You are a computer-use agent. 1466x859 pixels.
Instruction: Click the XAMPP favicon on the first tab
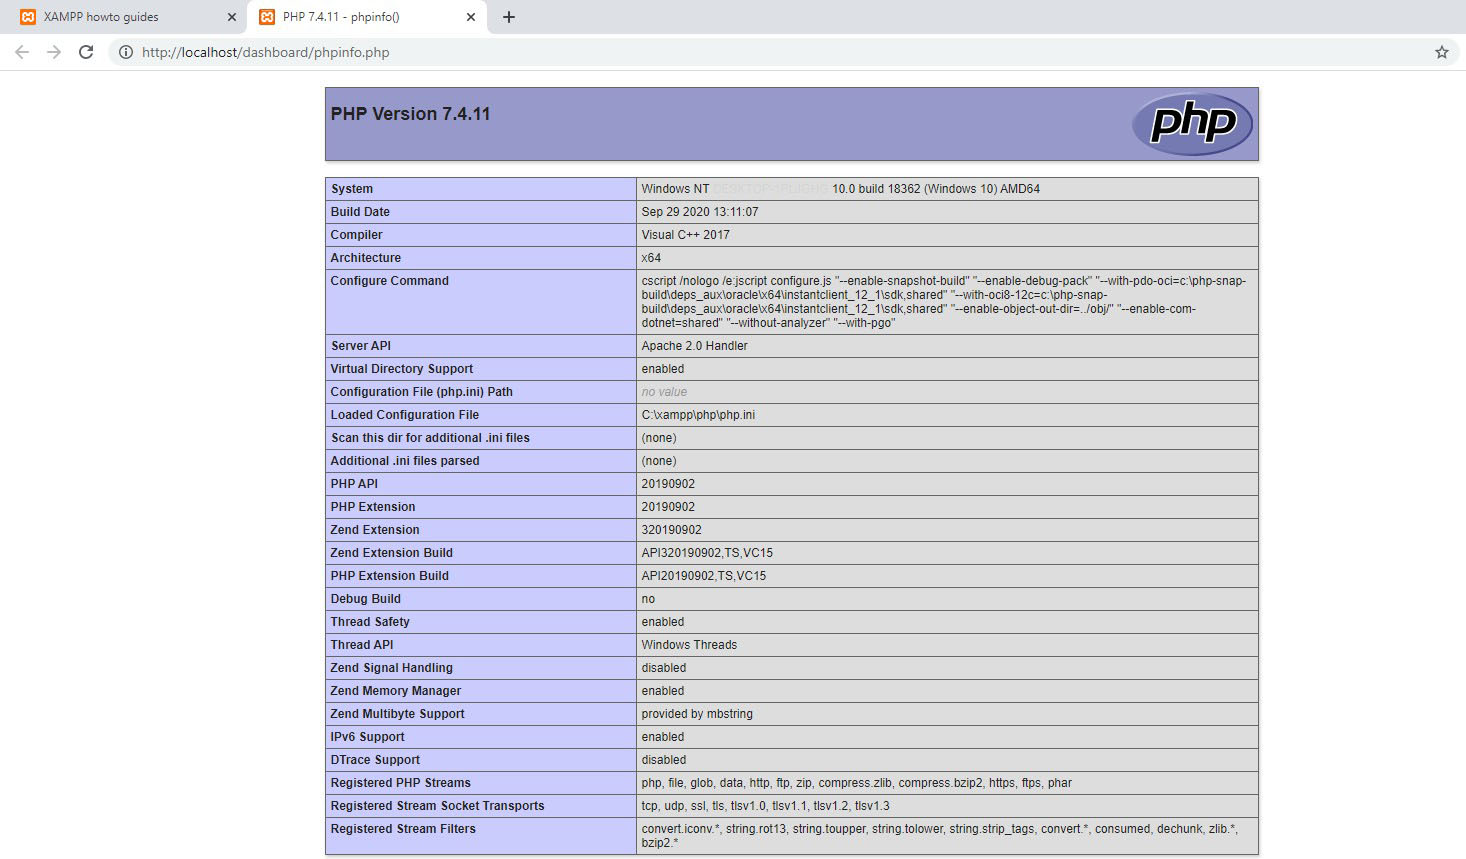[x=30, y=16]
